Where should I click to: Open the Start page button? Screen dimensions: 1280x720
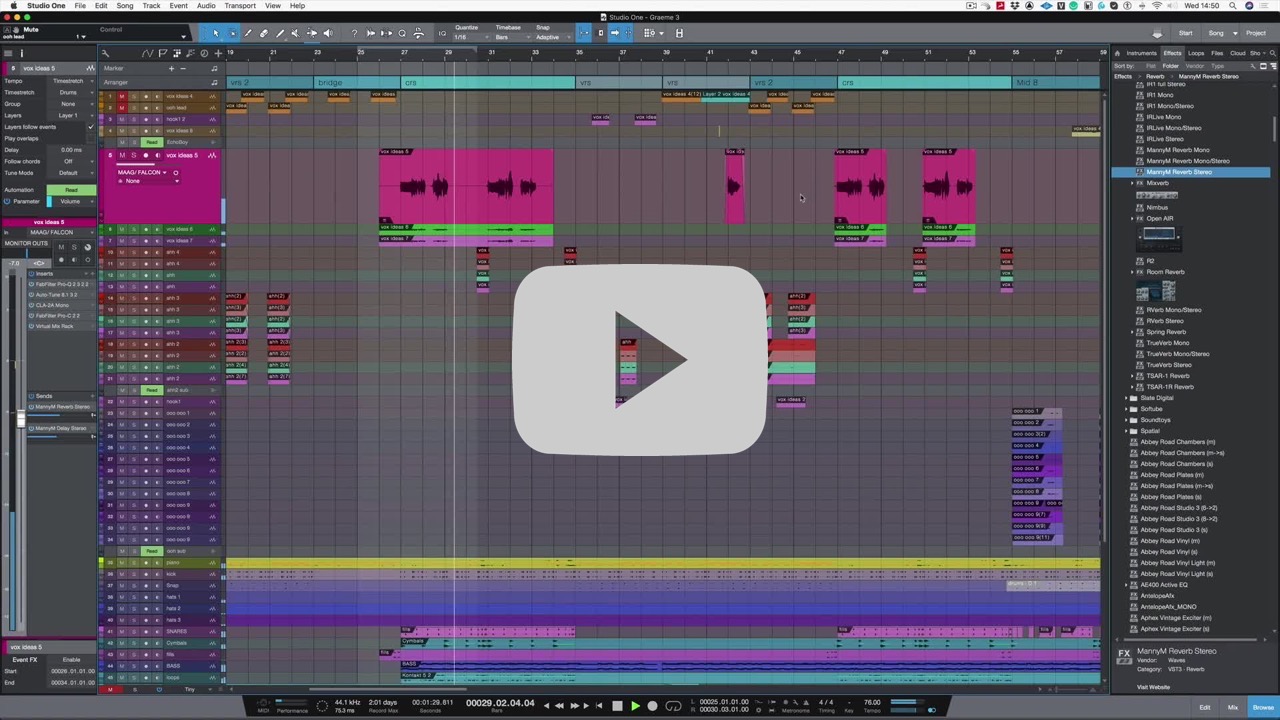(1185, 33)
